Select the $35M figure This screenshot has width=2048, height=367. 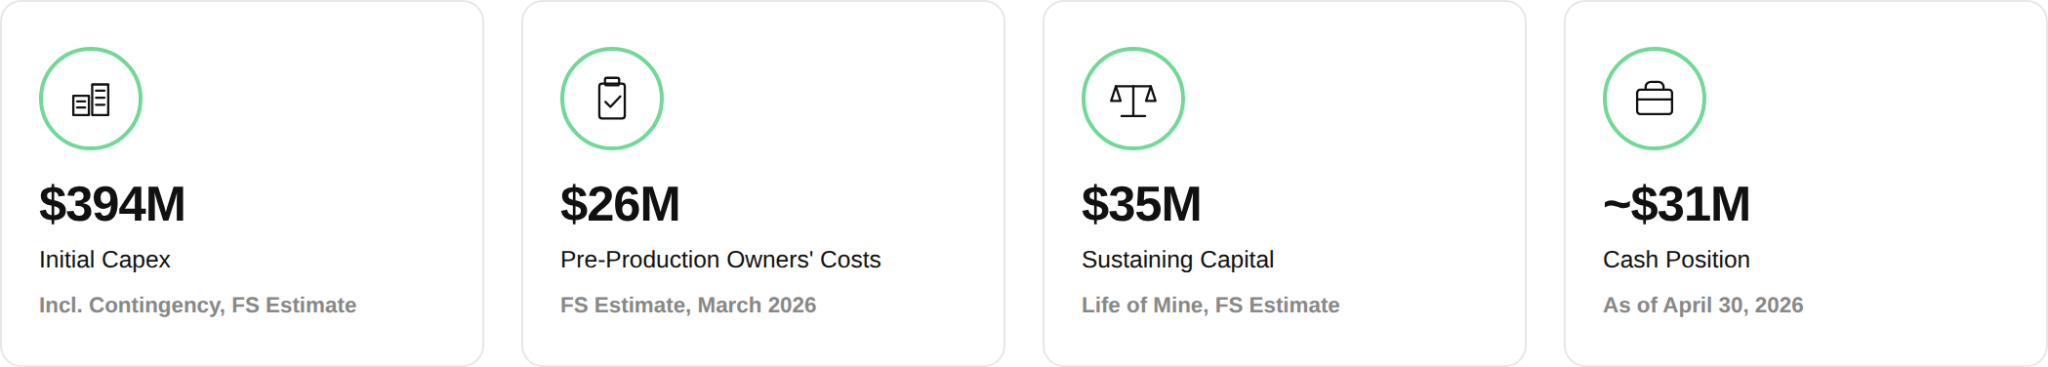click(x=1141, y=204)
